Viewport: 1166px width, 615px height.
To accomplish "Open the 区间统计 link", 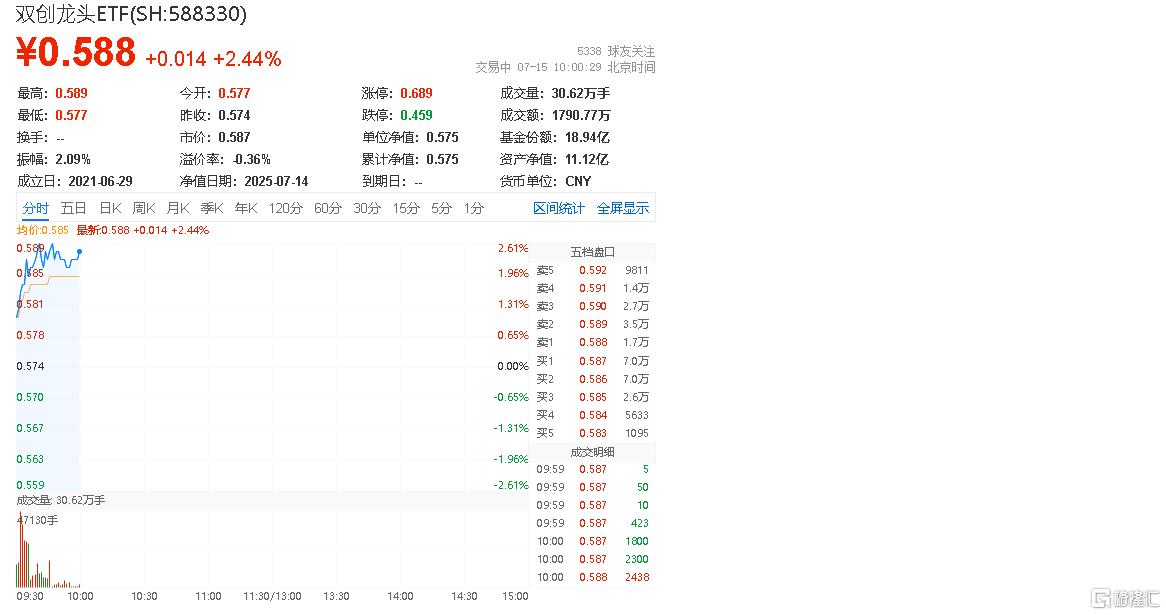I will point(558,208).
